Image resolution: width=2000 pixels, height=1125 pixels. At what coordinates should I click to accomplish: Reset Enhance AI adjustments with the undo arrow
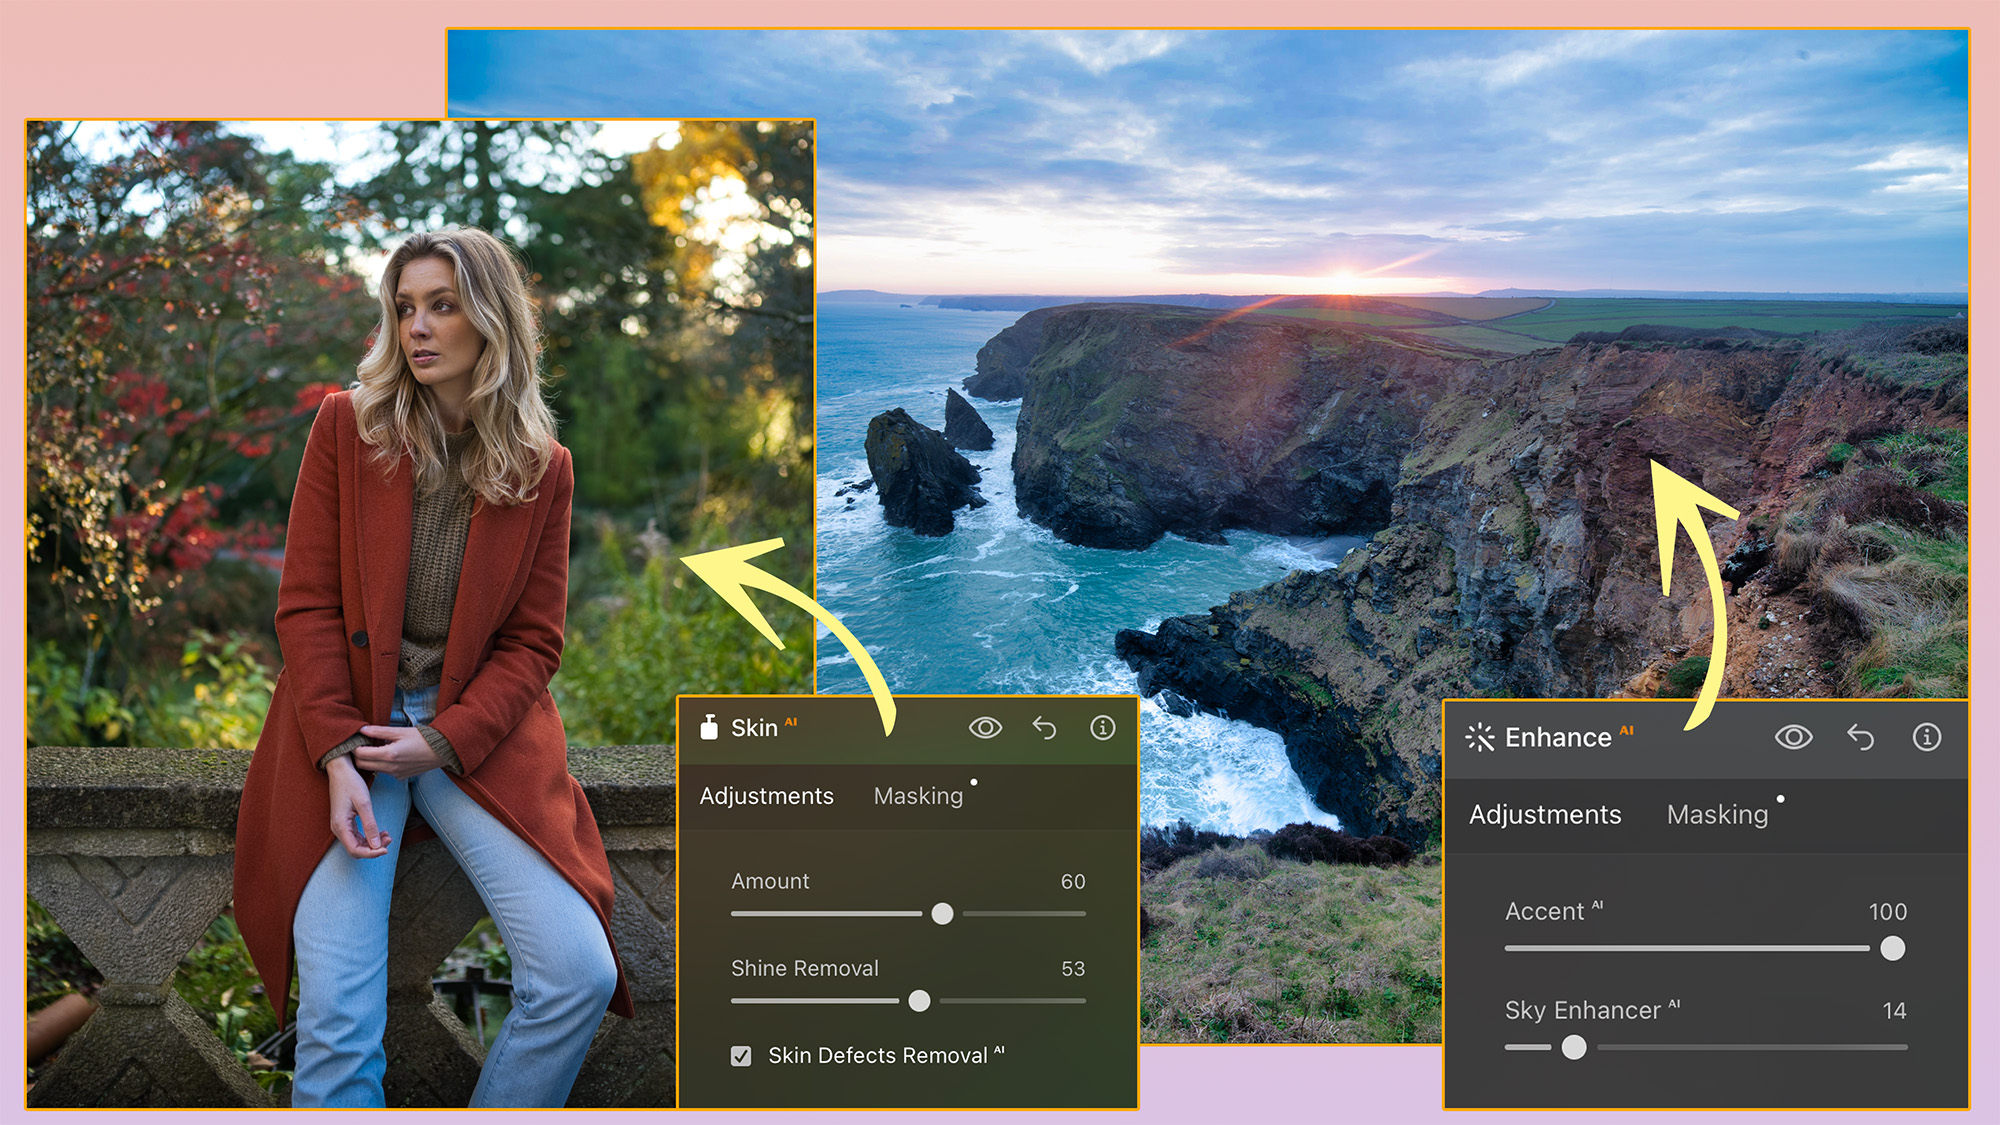[x=1861, y=738]
